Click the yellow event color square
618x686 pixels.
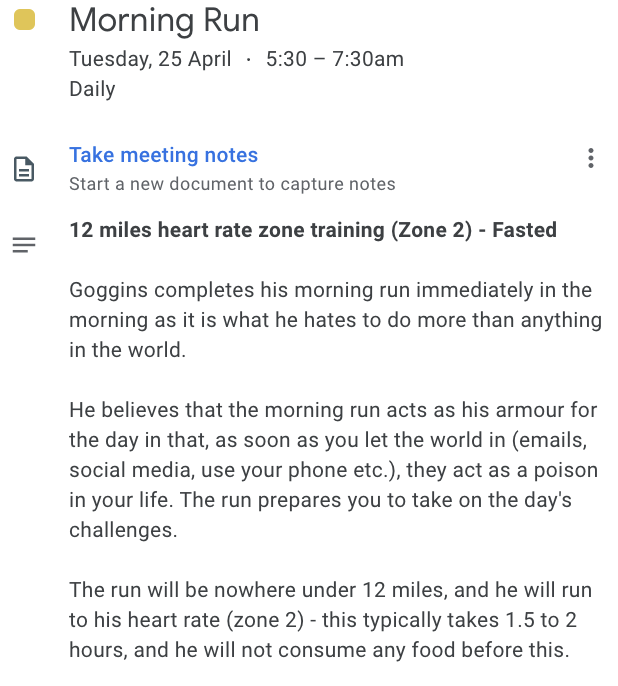coord(24,20)
